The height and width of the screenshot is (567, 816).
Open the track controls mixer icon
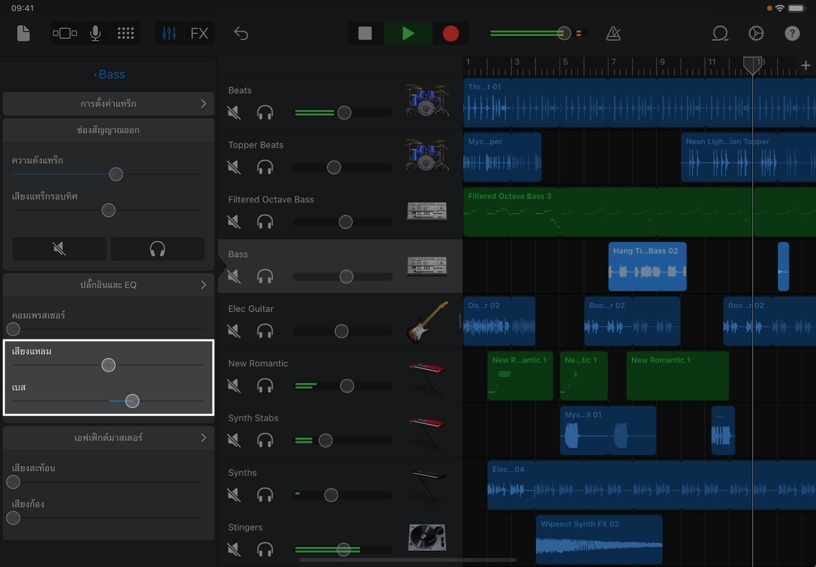coord(169,33)
